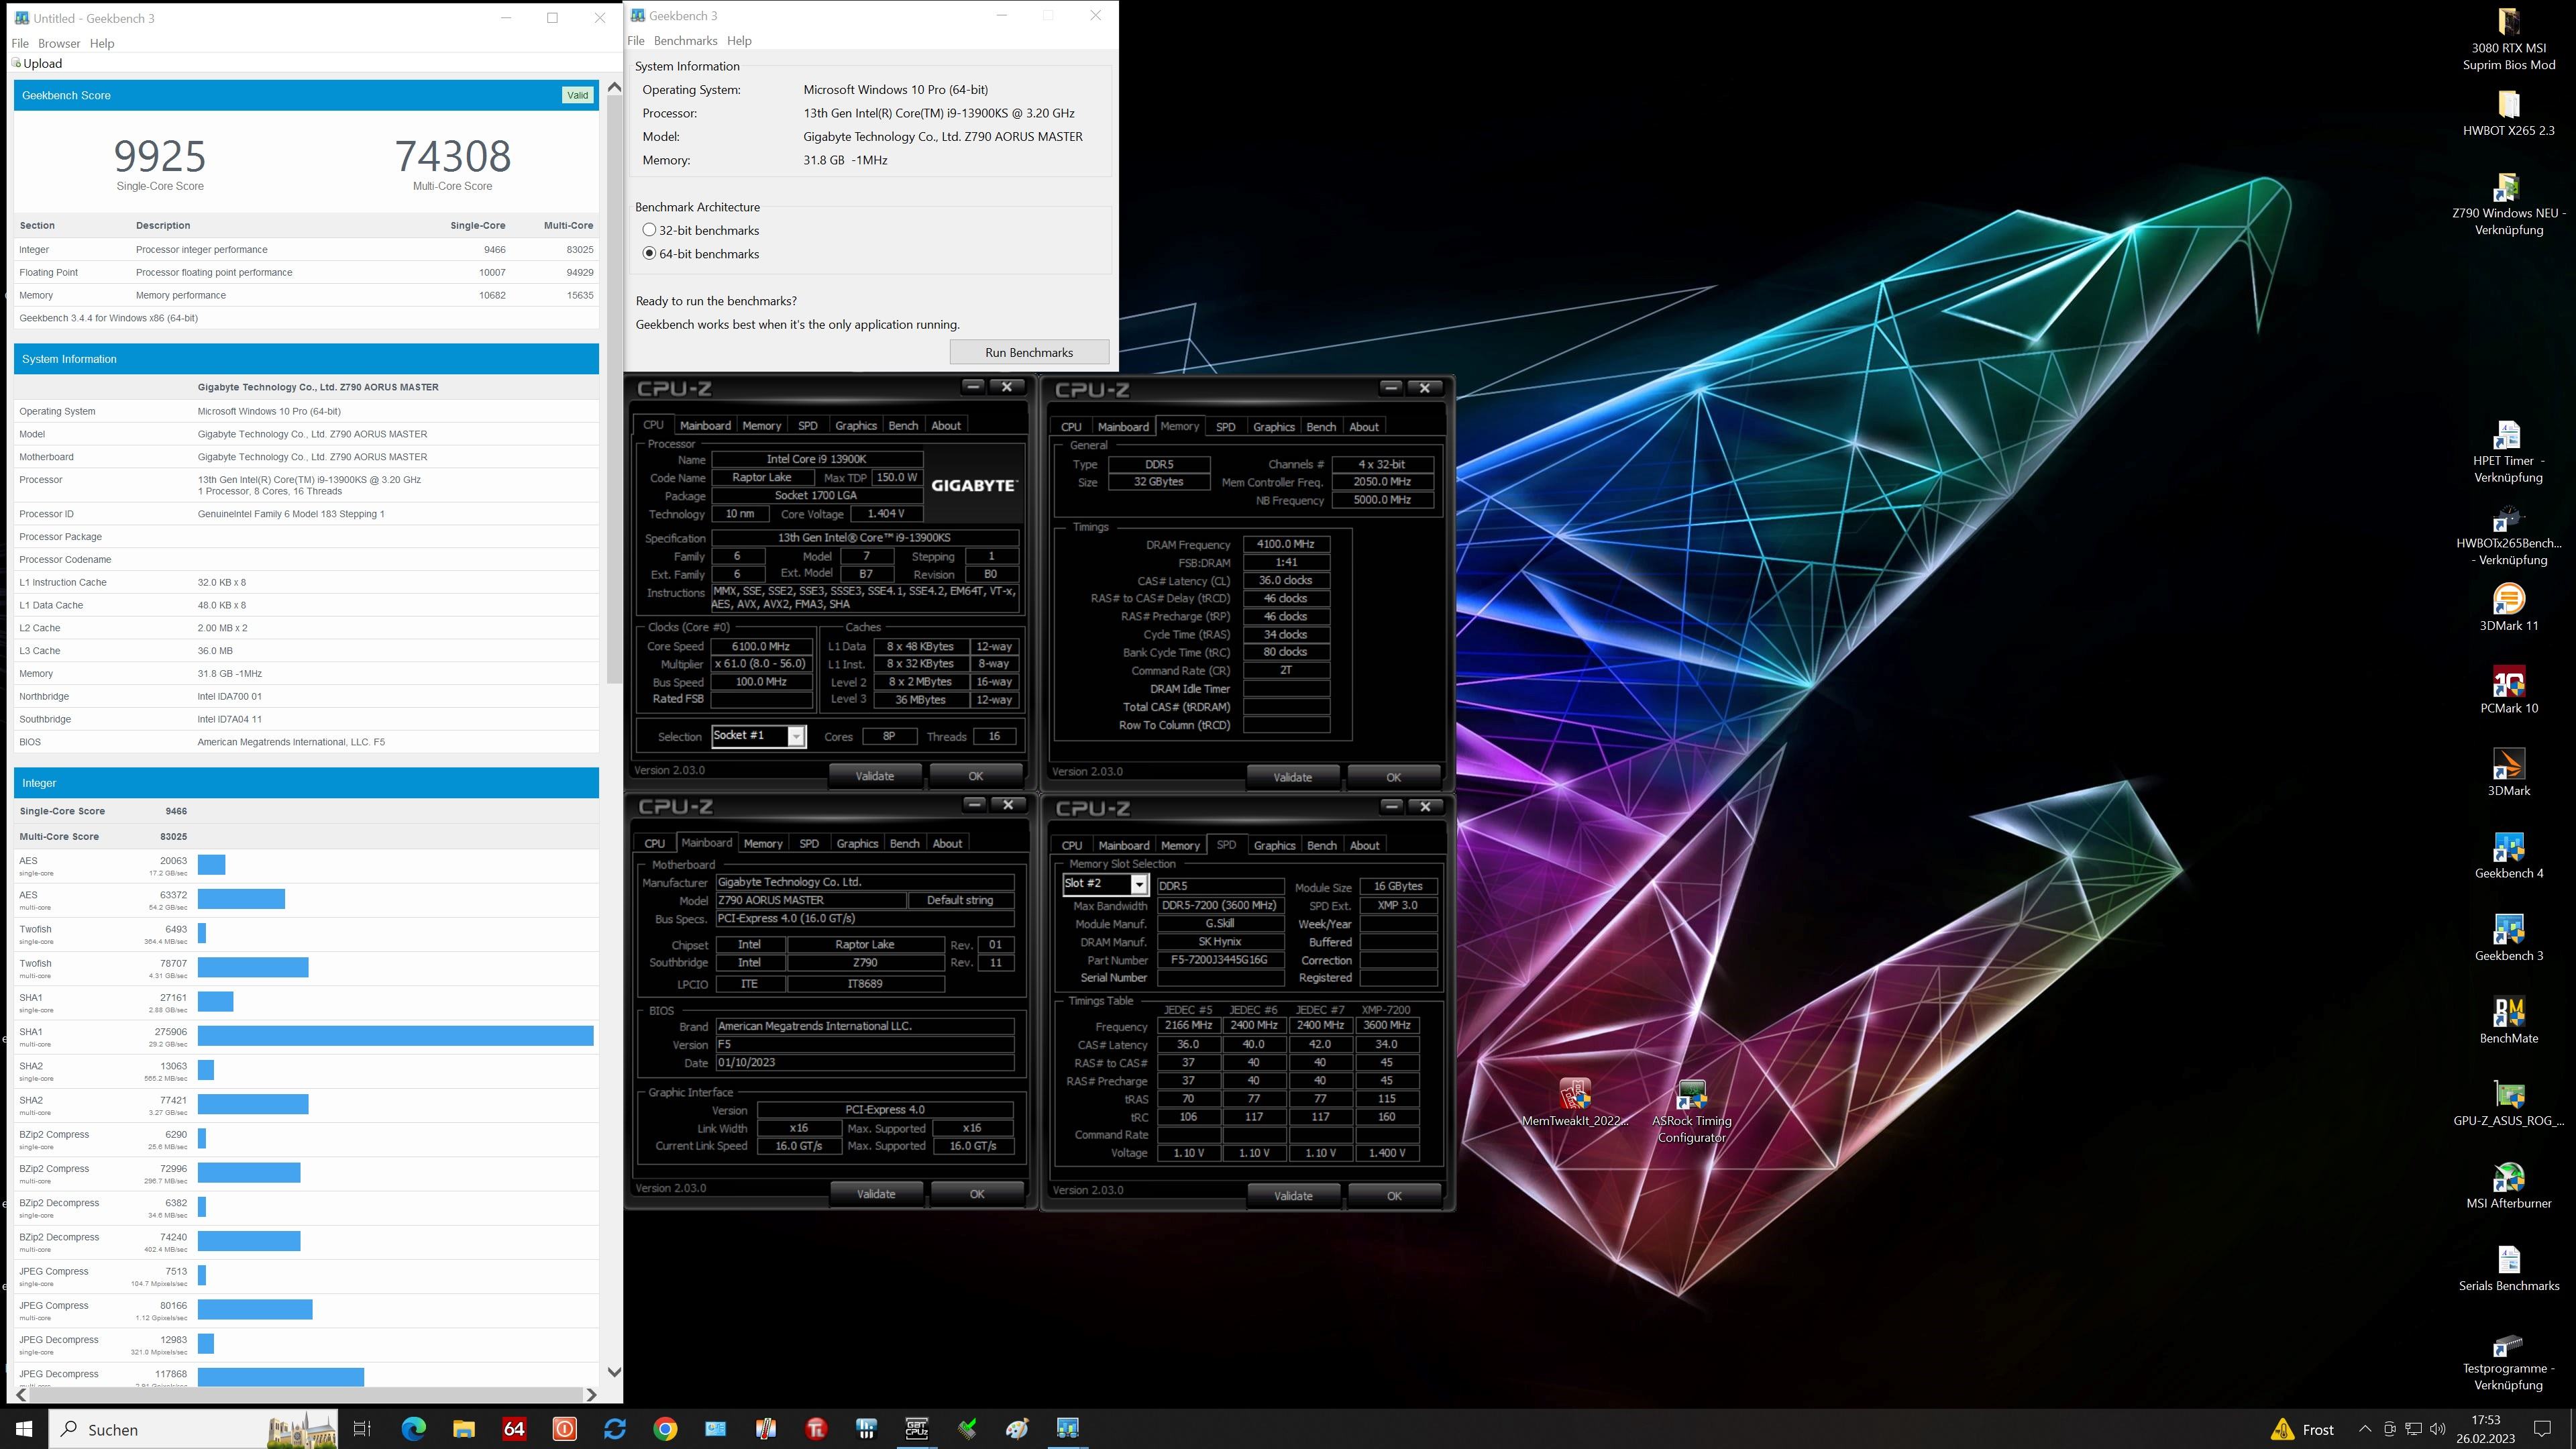Open the 3DMark 11 desktop shortcut
2576x1449 pixels.
coord(2508,607)
